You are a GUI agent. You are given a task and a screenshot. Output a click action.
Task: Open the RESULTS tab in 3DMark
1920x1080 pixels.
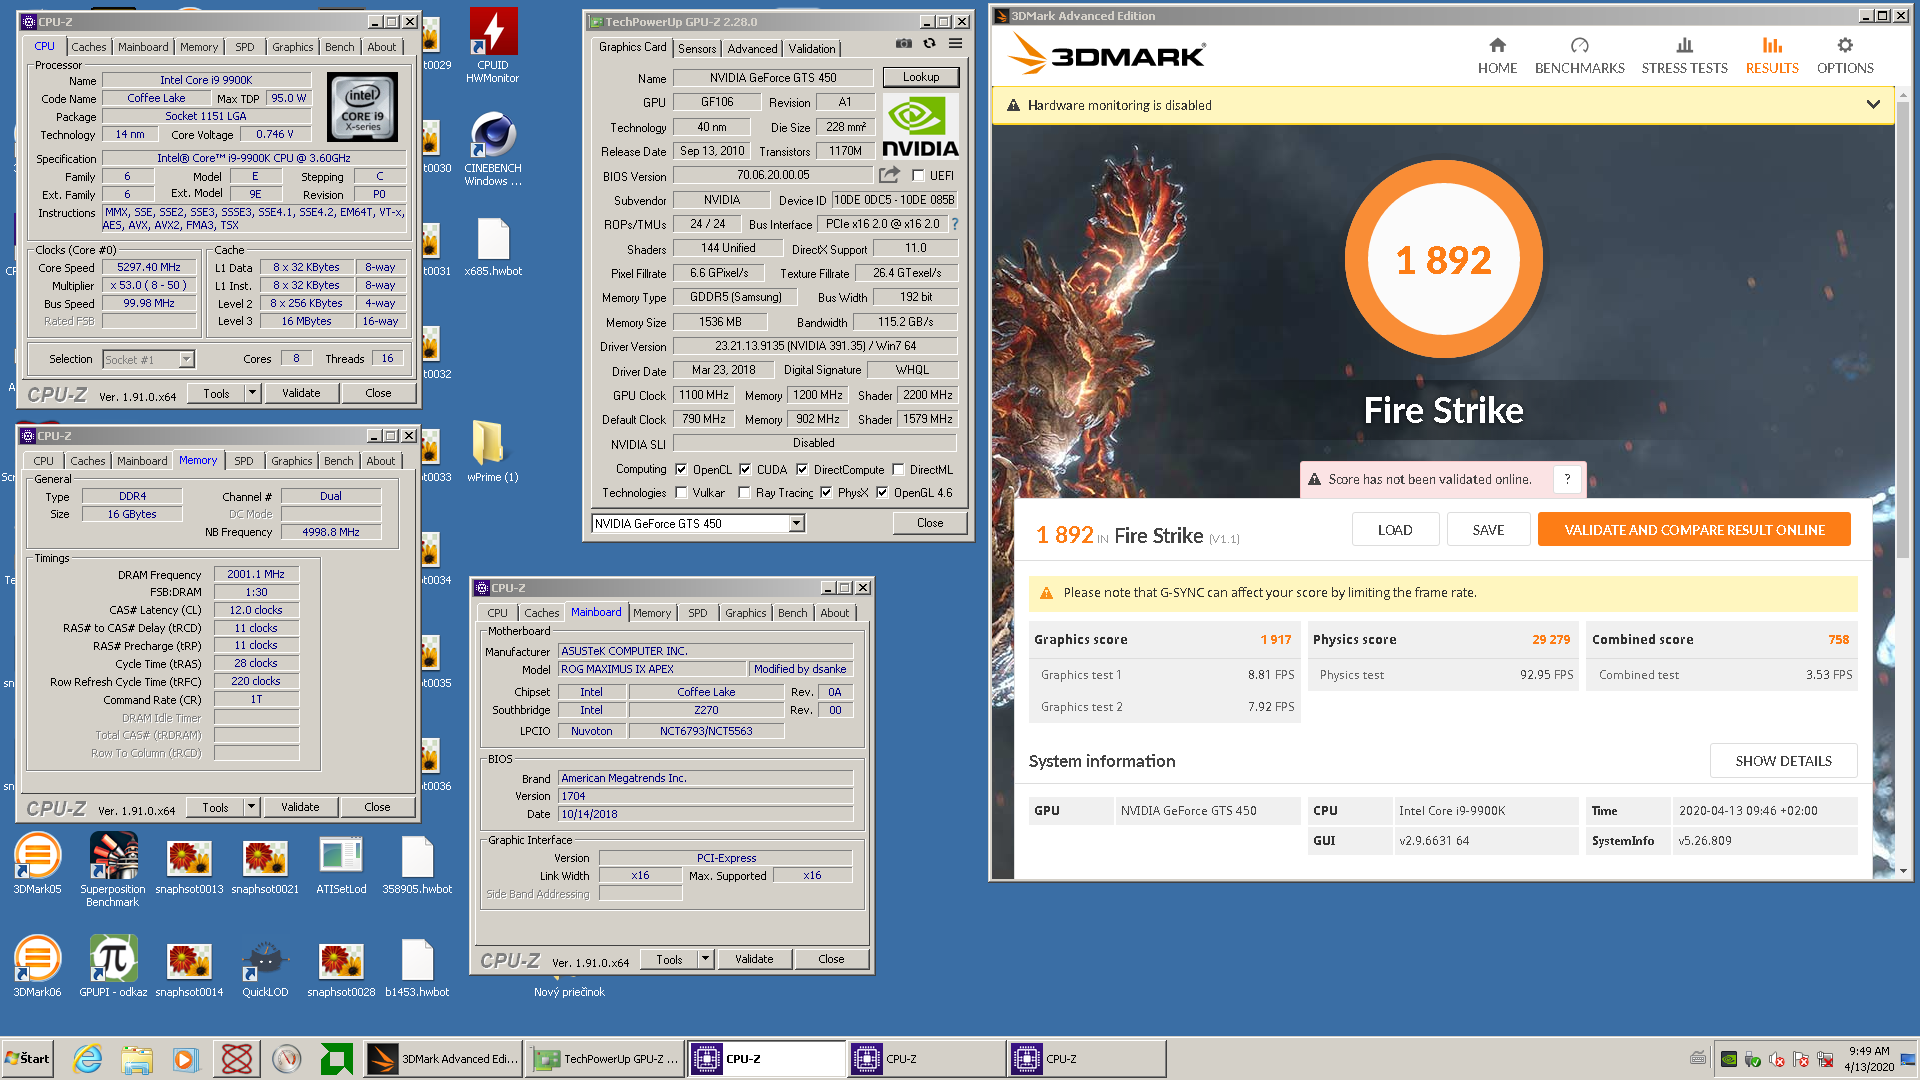click(x=1772, y=56)
